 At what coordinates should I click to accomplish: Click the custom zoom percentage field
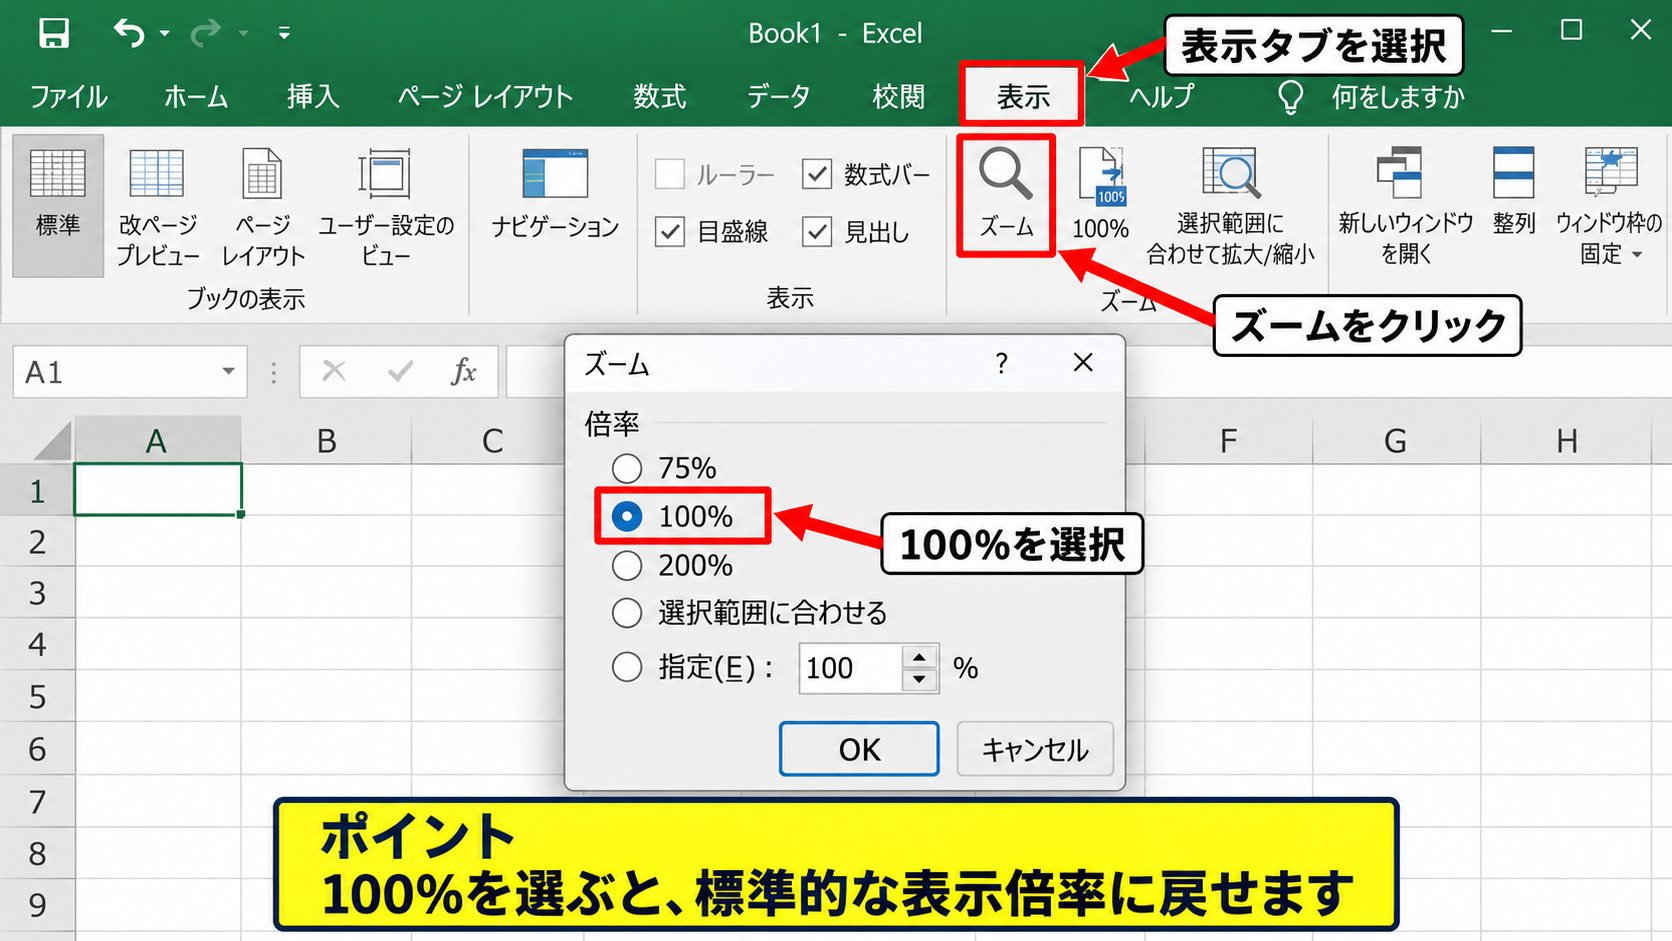click(x=850, y=668)
